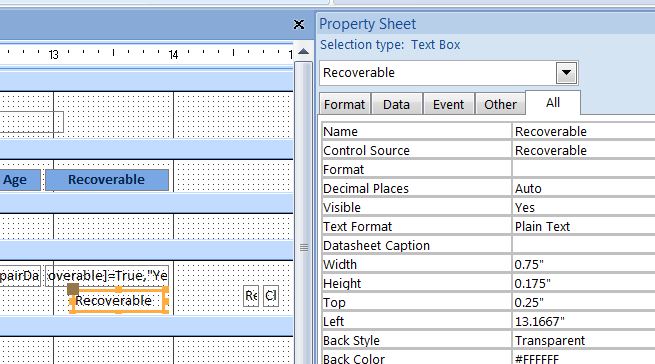This screenshot has height=364, width=655.
Task: Select the small 'Cl' control in the detail section
Action: (x=271, y=296)
